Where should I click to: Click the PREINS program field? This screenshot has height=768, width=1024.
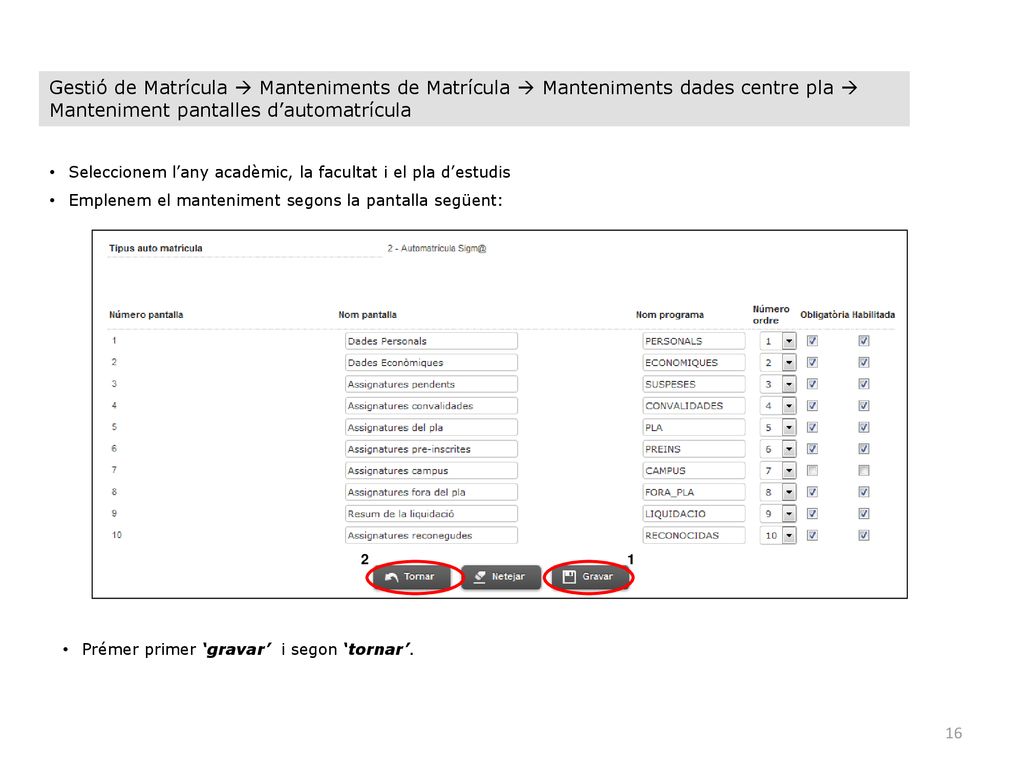pyautogui.click(x=694, y=449)
